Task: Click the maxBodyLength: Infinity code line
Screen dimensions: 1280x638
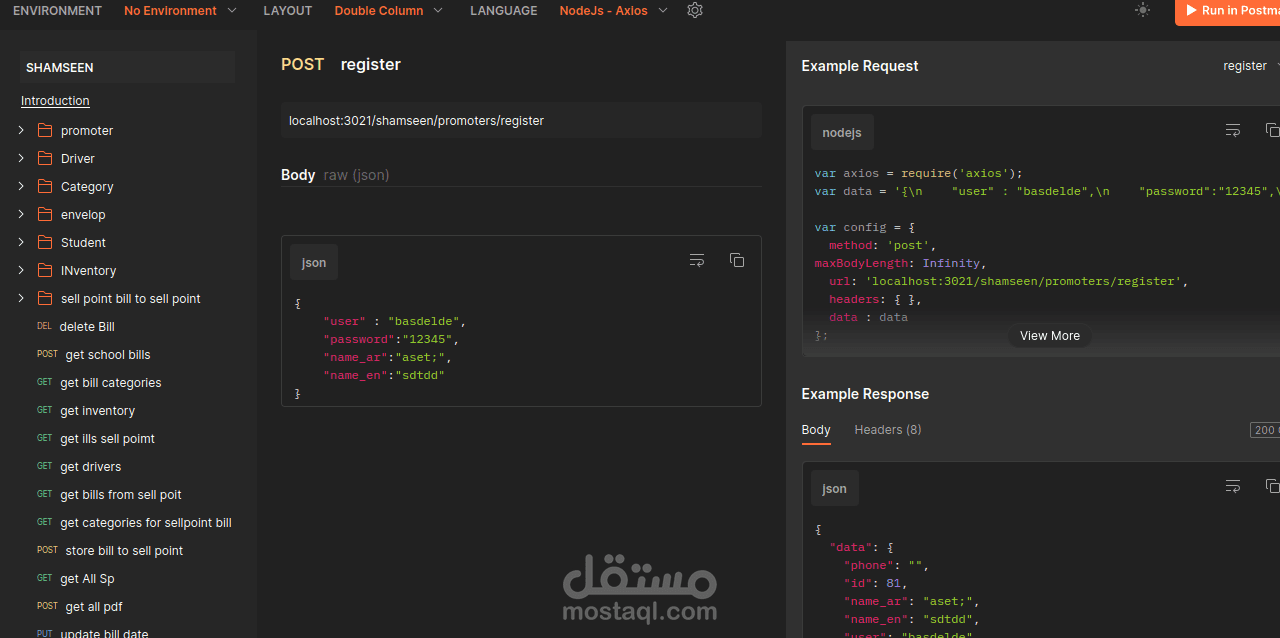Action: (900, 264)
